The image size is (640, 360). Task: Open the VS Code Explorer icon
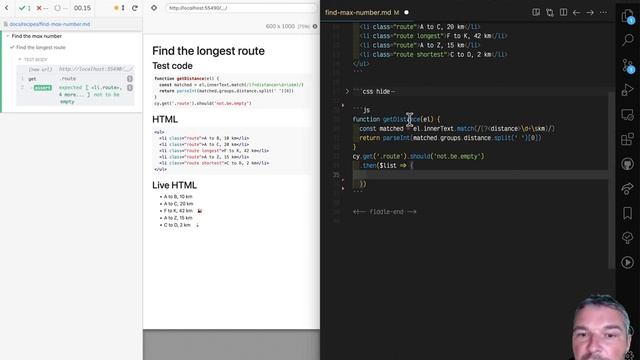point(628,16)
